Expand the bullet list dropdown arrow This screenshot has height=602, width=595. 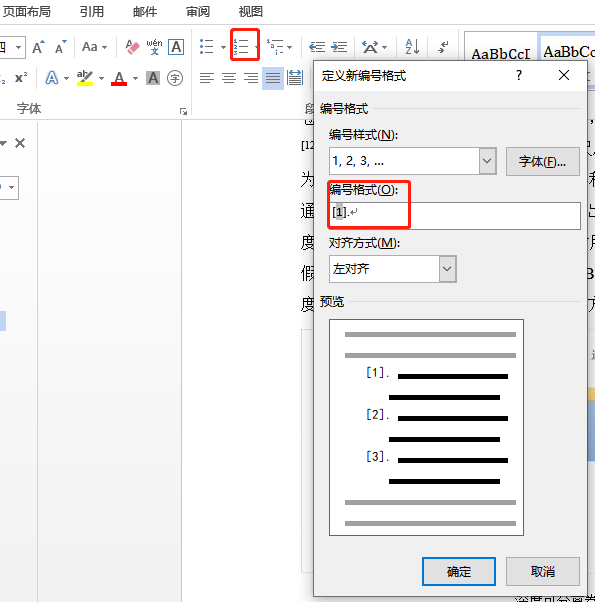tap(223, 47)
